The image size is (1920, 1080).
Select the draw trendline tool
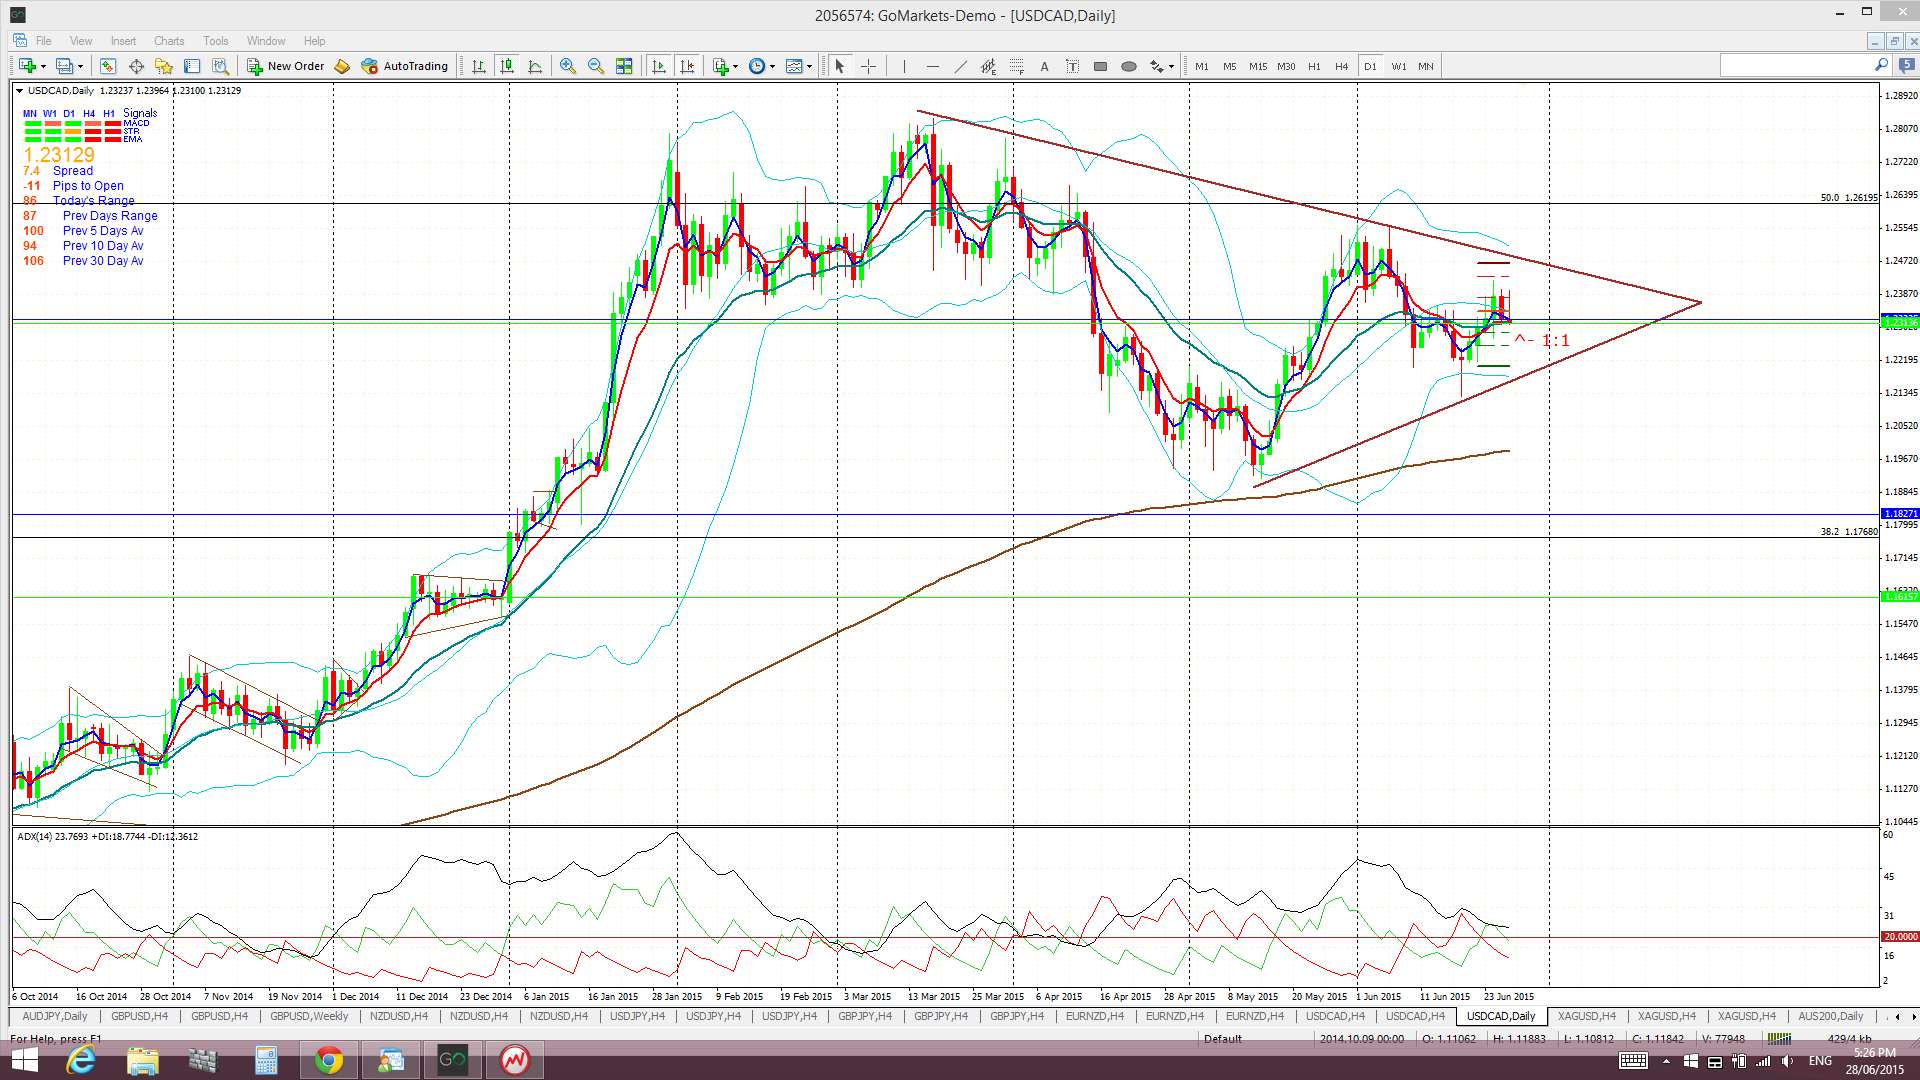click(x=960, y=66)
